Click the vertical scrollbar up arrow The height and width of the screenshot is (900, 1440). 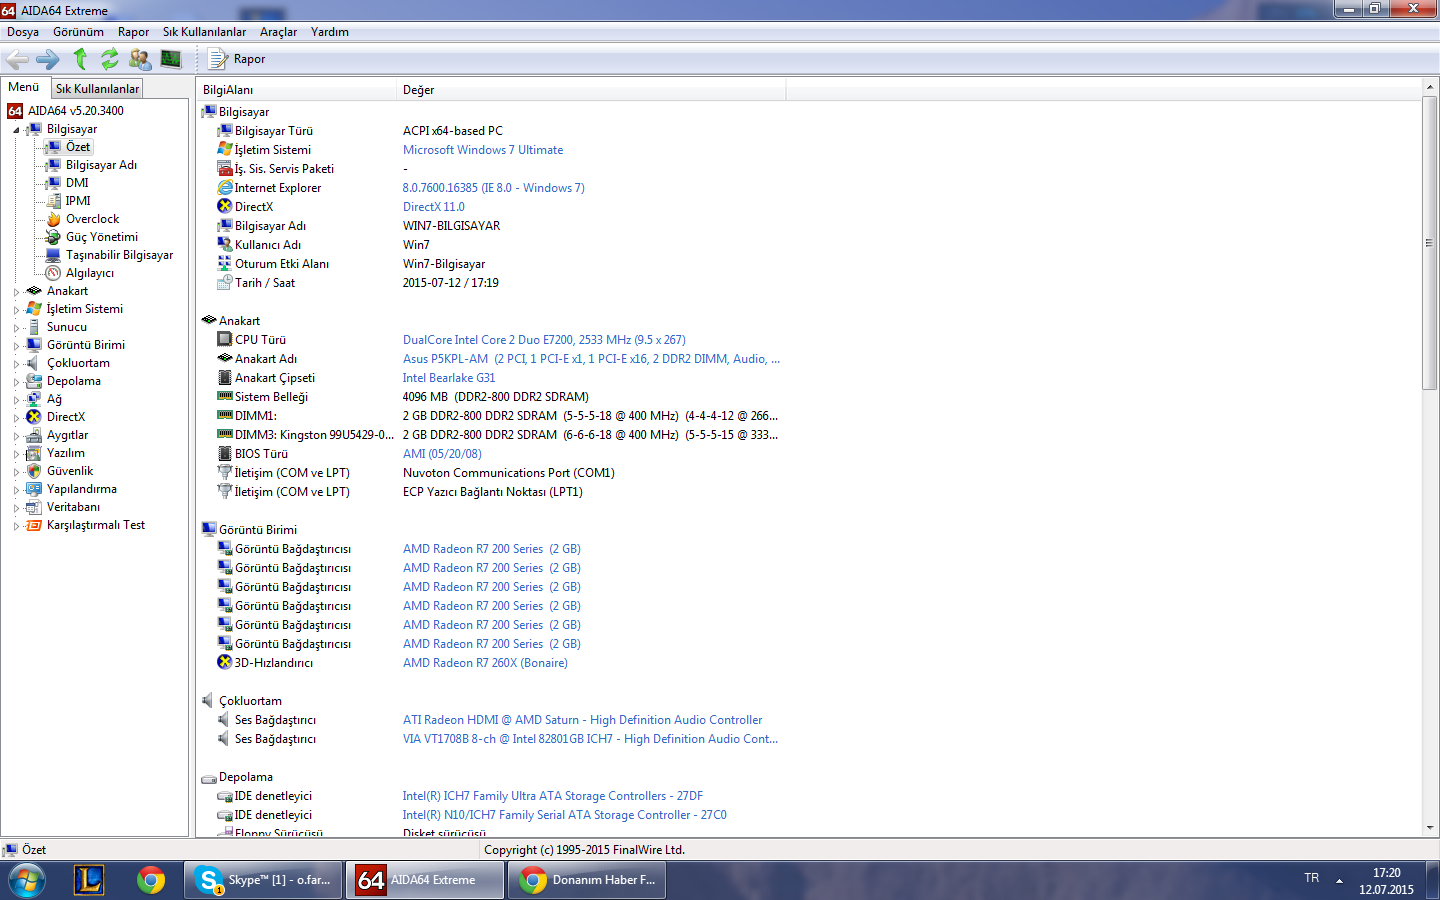[x=1430, y=89]
